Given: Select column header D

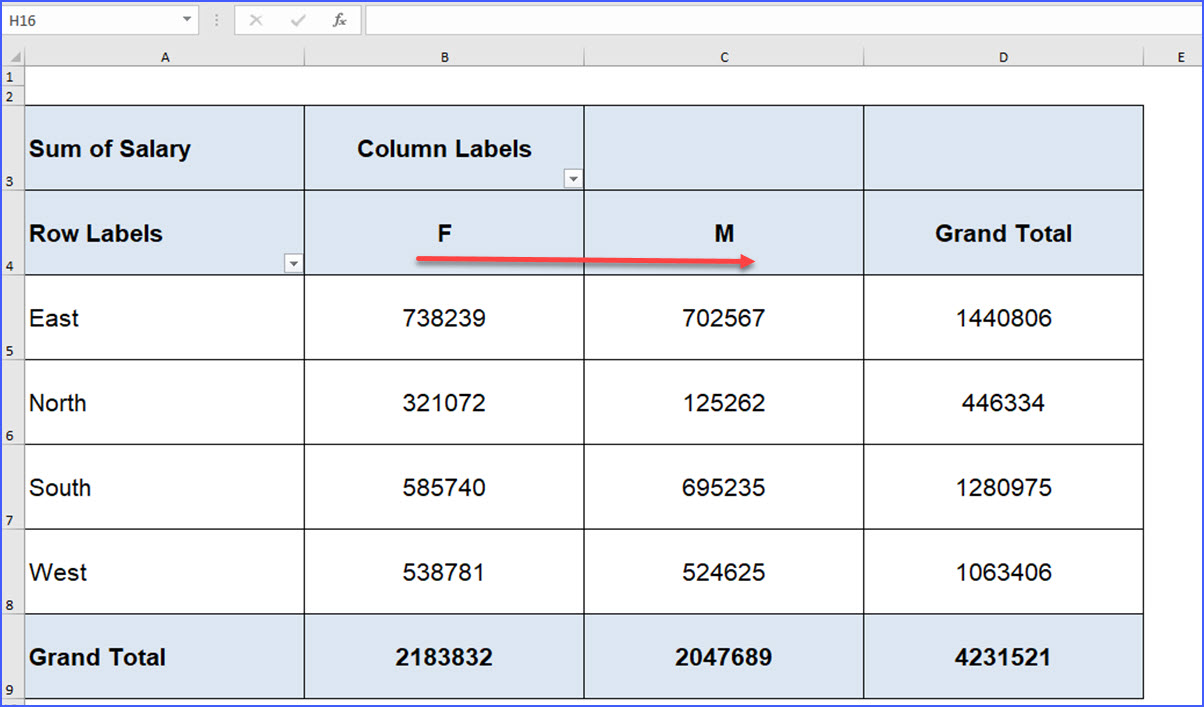Looking at the screenshot, I should tap(1003, 57).
